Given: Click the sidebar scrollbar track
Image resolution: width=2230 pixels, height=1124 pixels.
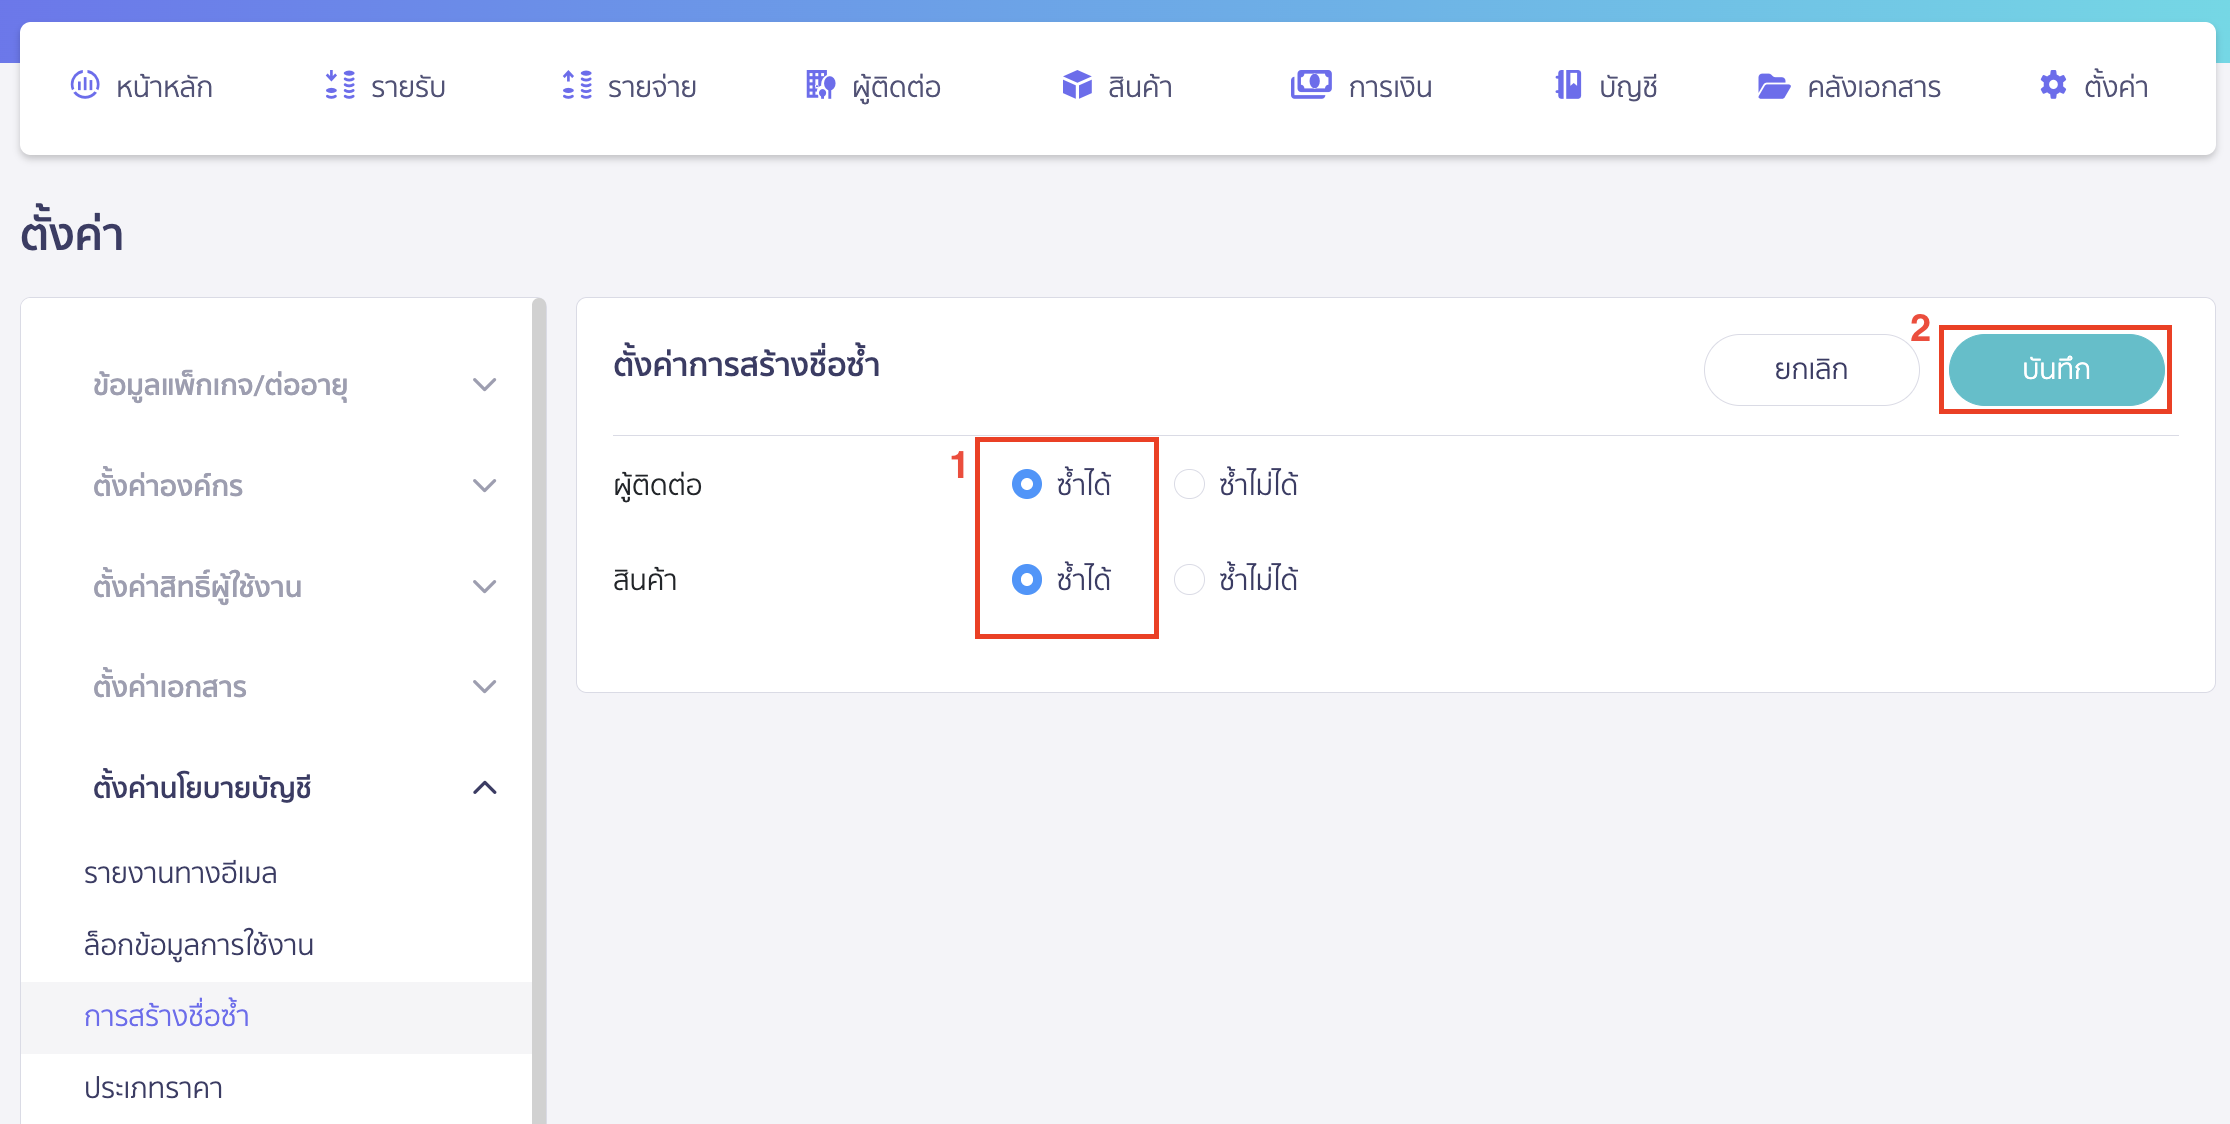Looking at the screenshot, I should tap(541, 700).
